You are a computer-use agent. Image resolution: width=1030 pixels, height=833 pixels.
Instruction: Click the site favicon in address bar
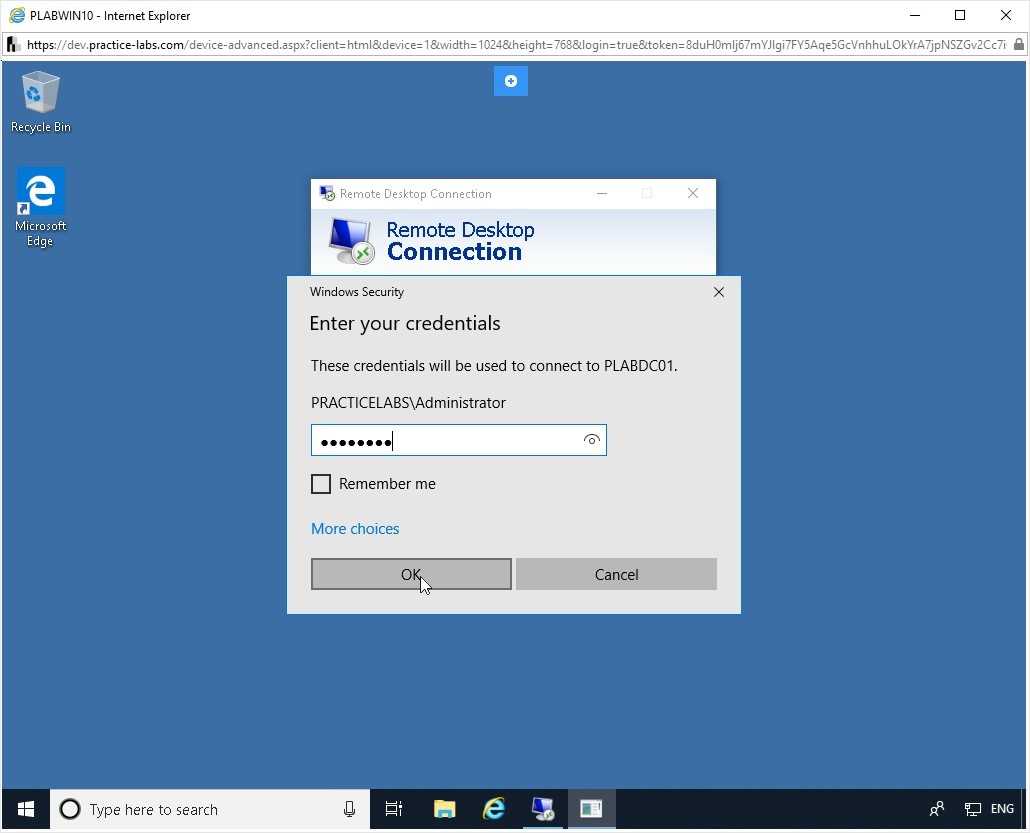pyautogui.click(x=12, y=45)
